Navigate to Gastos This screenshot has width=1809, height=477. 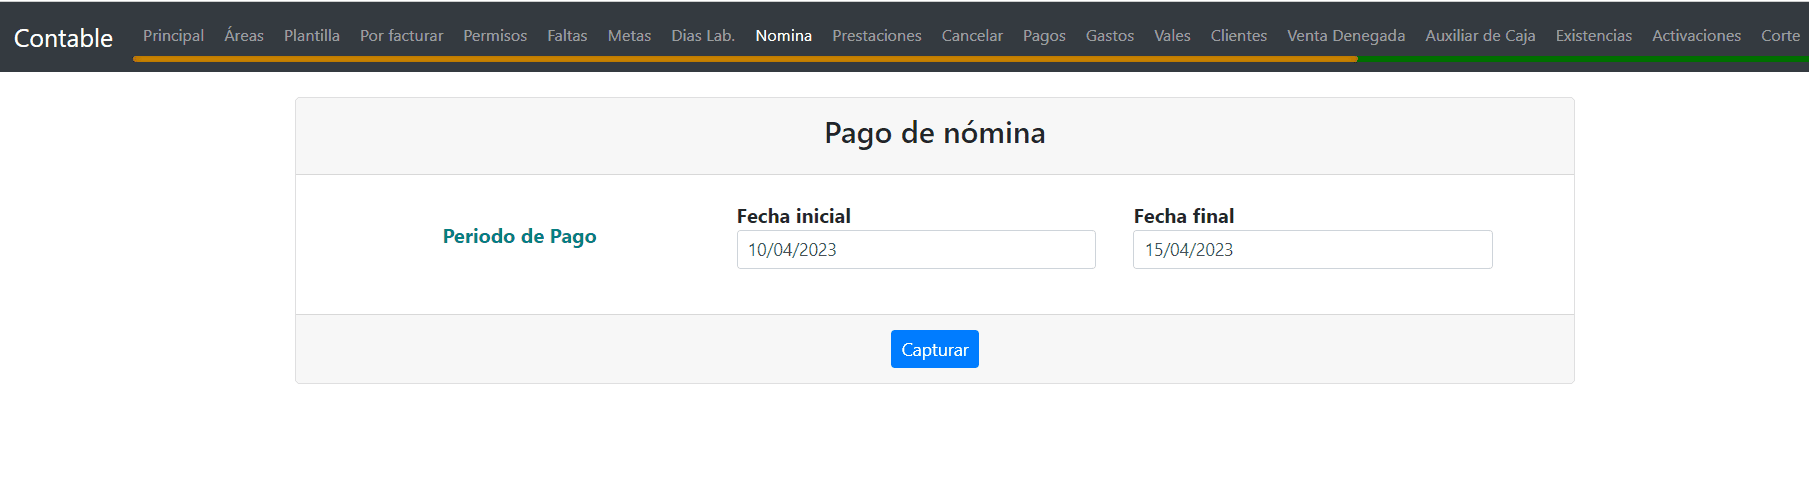point(1110,36)
